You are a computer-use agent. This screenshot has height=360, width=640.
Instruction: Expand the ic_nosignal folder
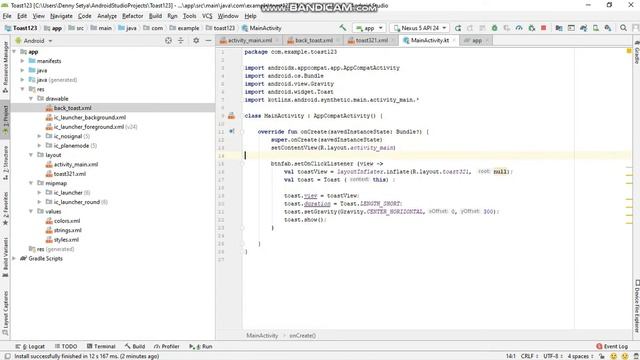[x=39, y=136]
